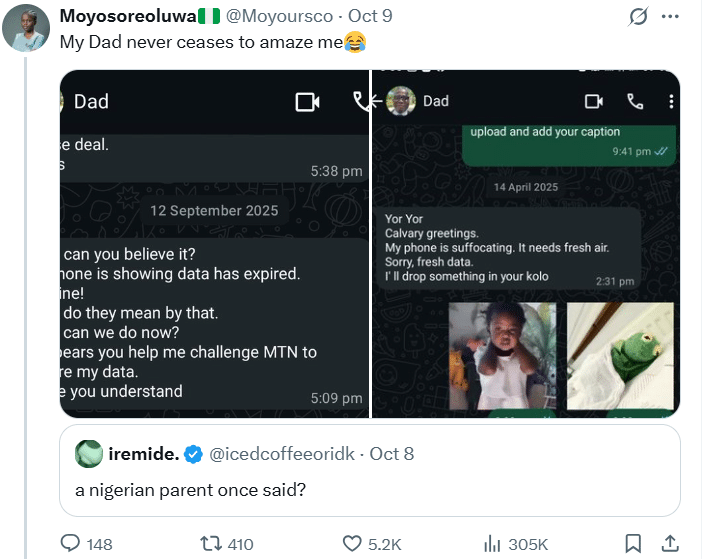The height and width of the screenshot is (559, 710).
Task: Open the three-dot more options menu
Action: pos(671,16)
